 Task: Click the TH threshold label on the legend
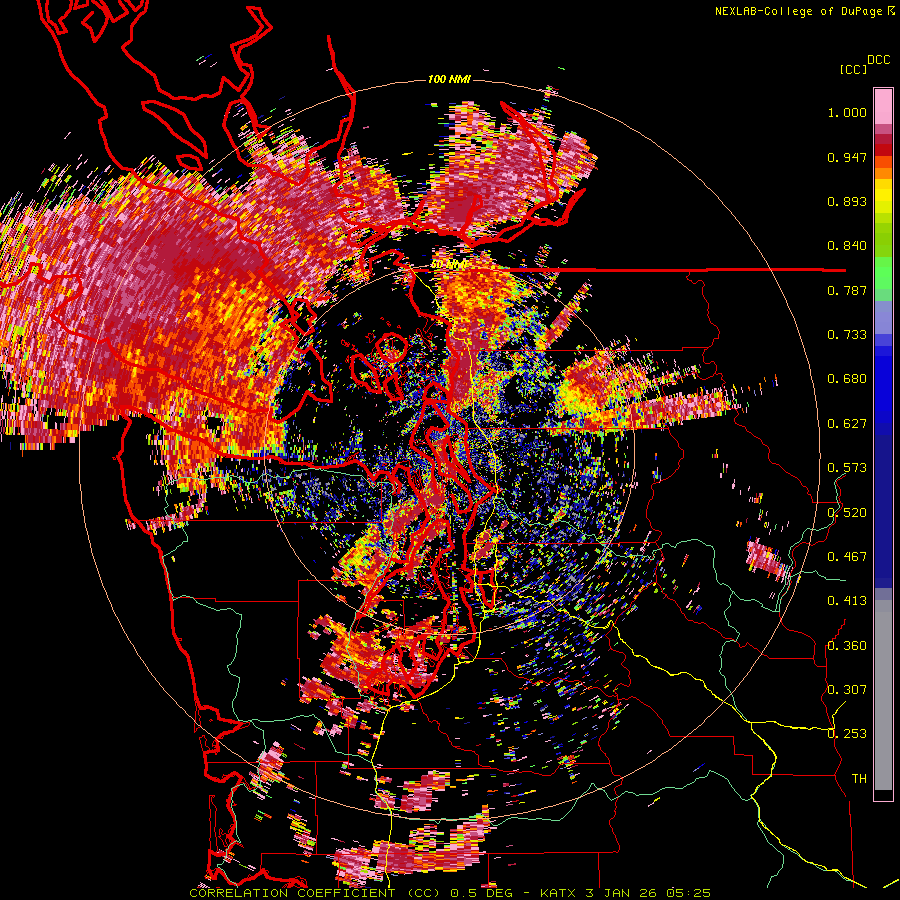coord(859,778)
